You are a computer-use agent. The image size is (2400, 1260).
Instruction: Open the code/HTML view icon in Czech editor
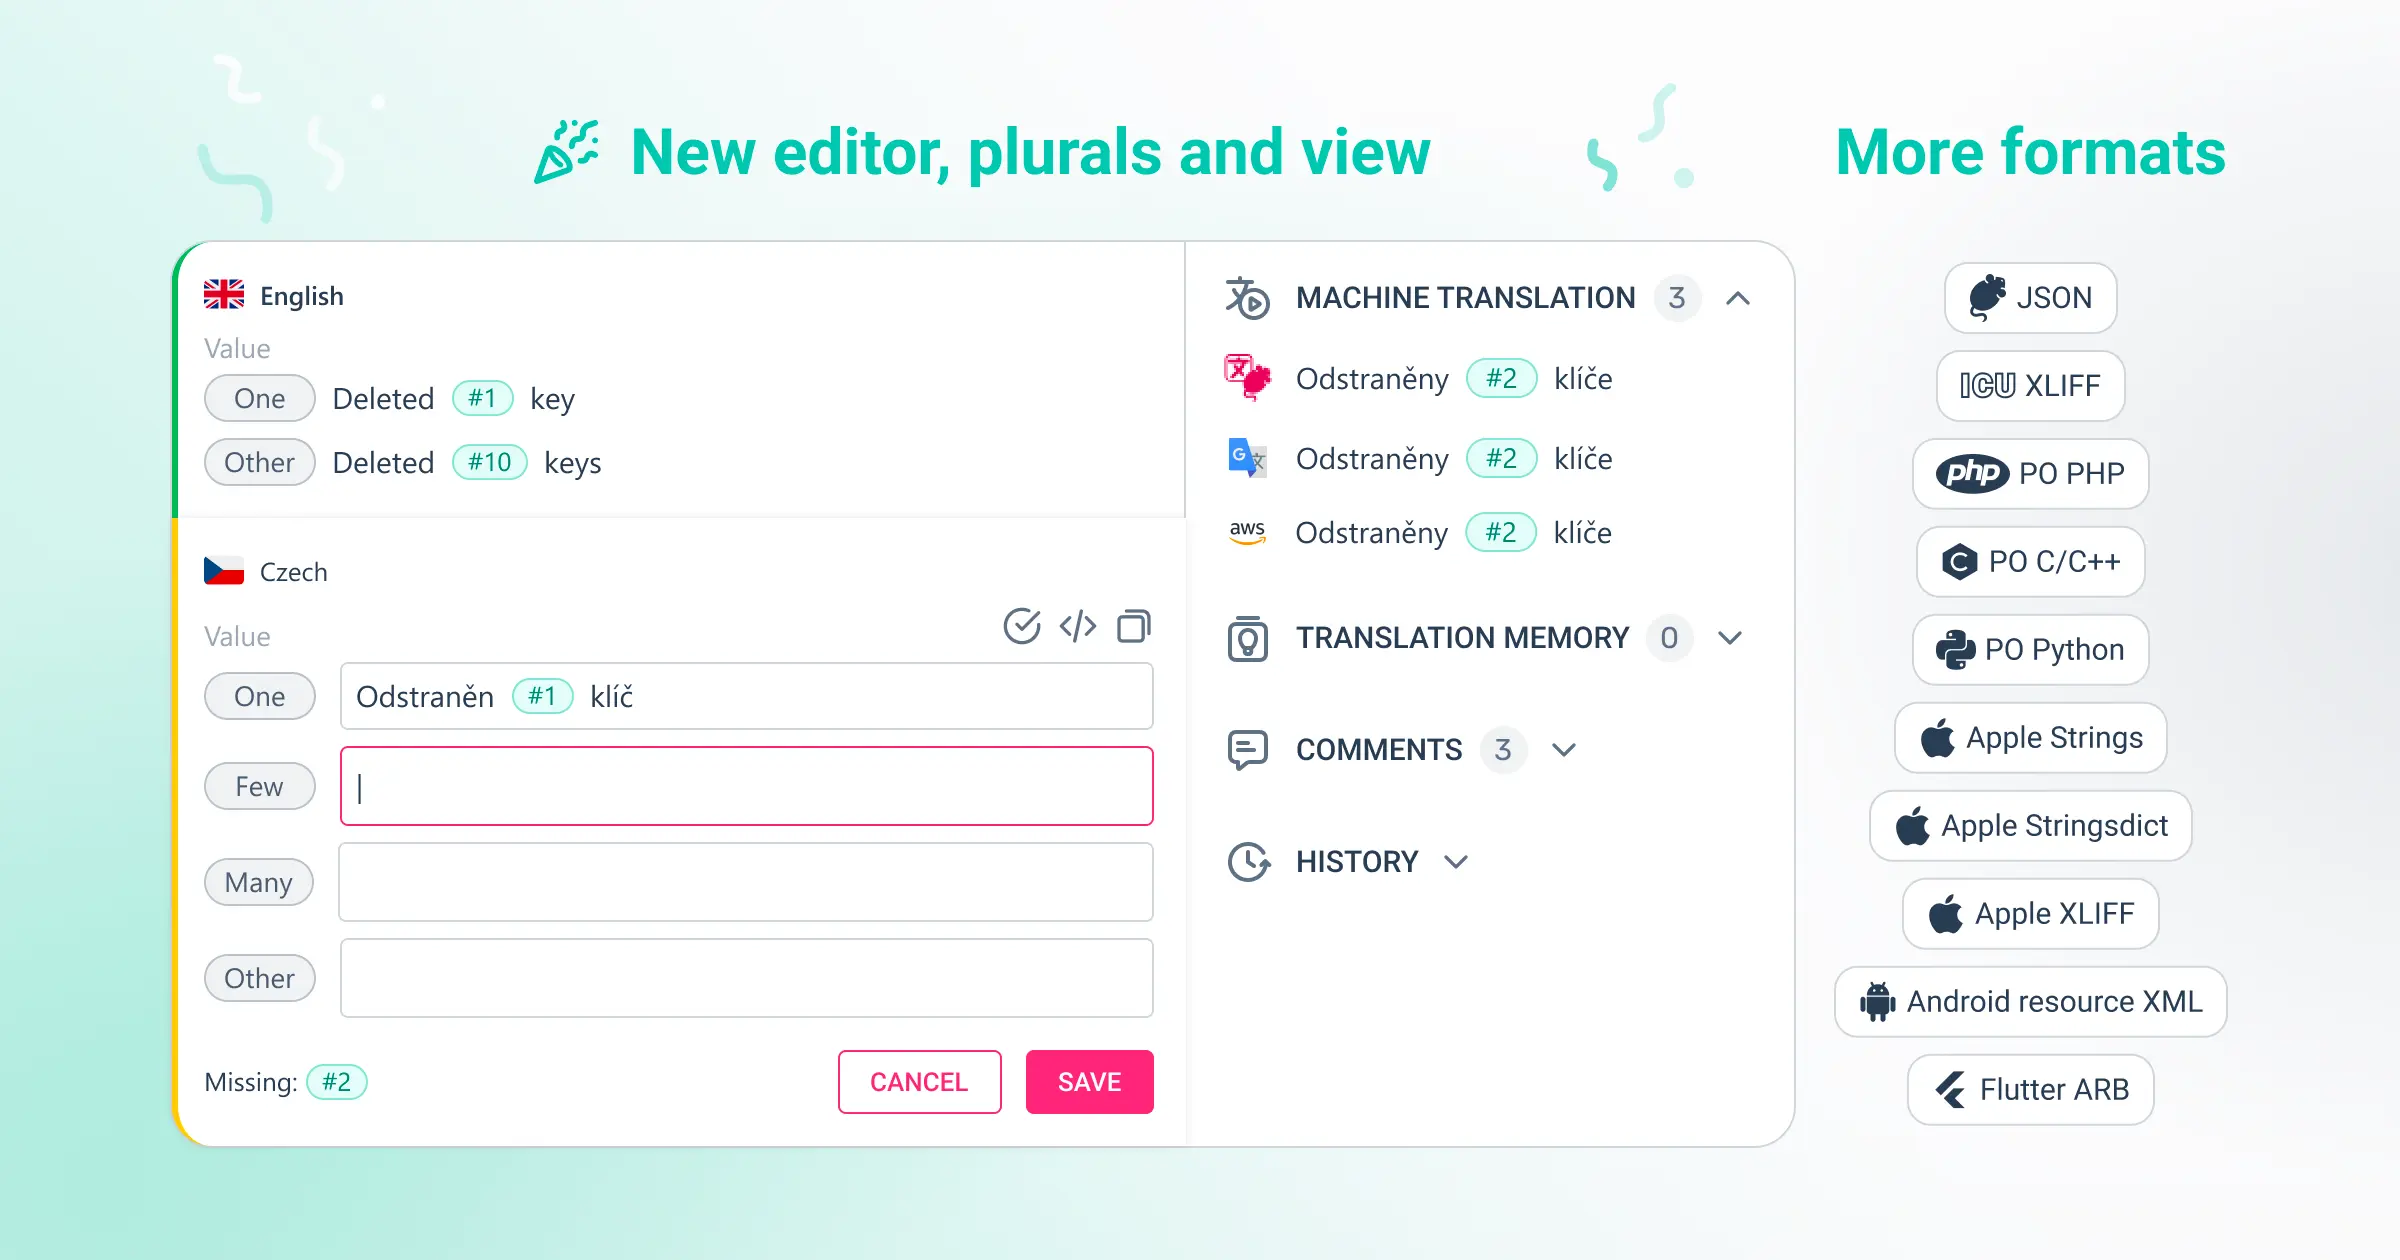point(1077,626)
